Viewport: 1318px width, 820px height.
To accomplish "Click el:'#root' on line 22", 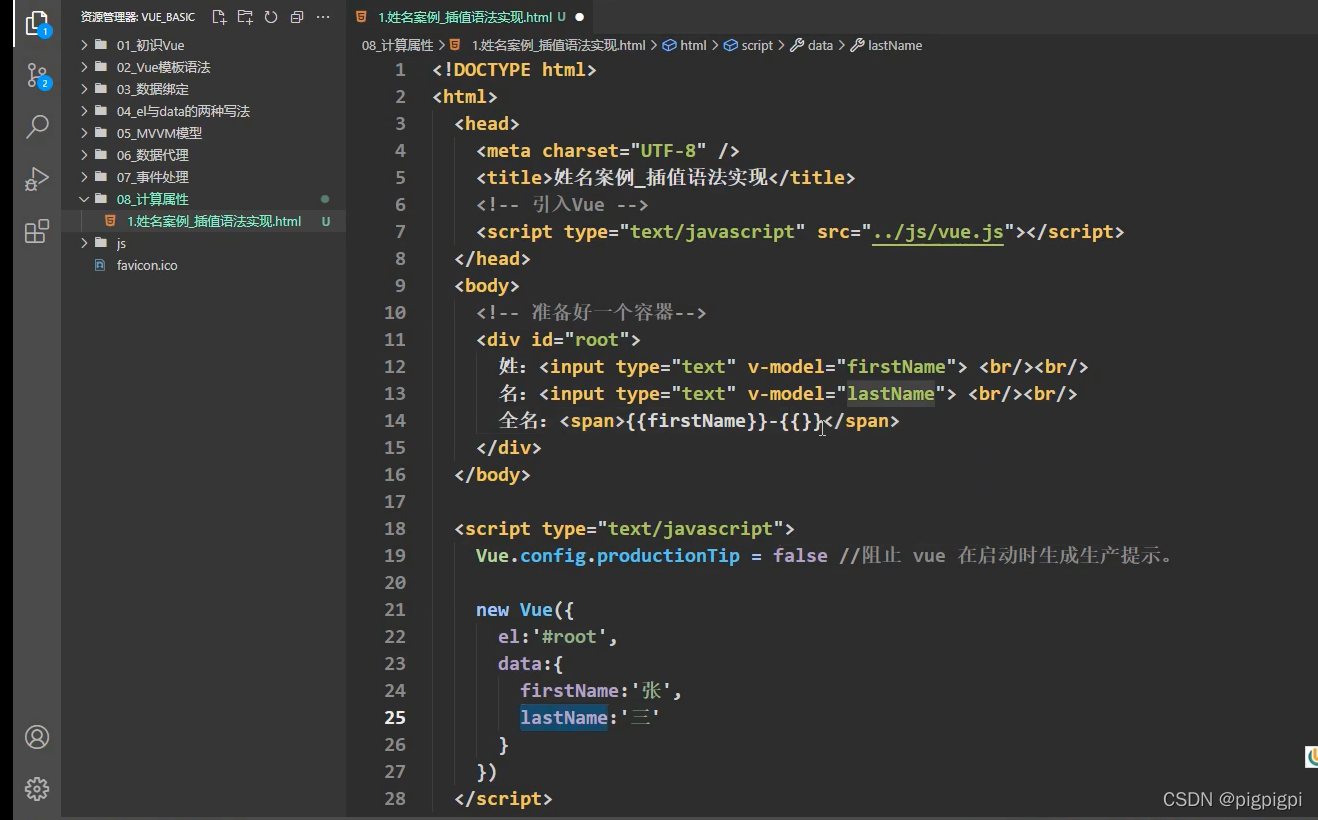I will point(558,637).
